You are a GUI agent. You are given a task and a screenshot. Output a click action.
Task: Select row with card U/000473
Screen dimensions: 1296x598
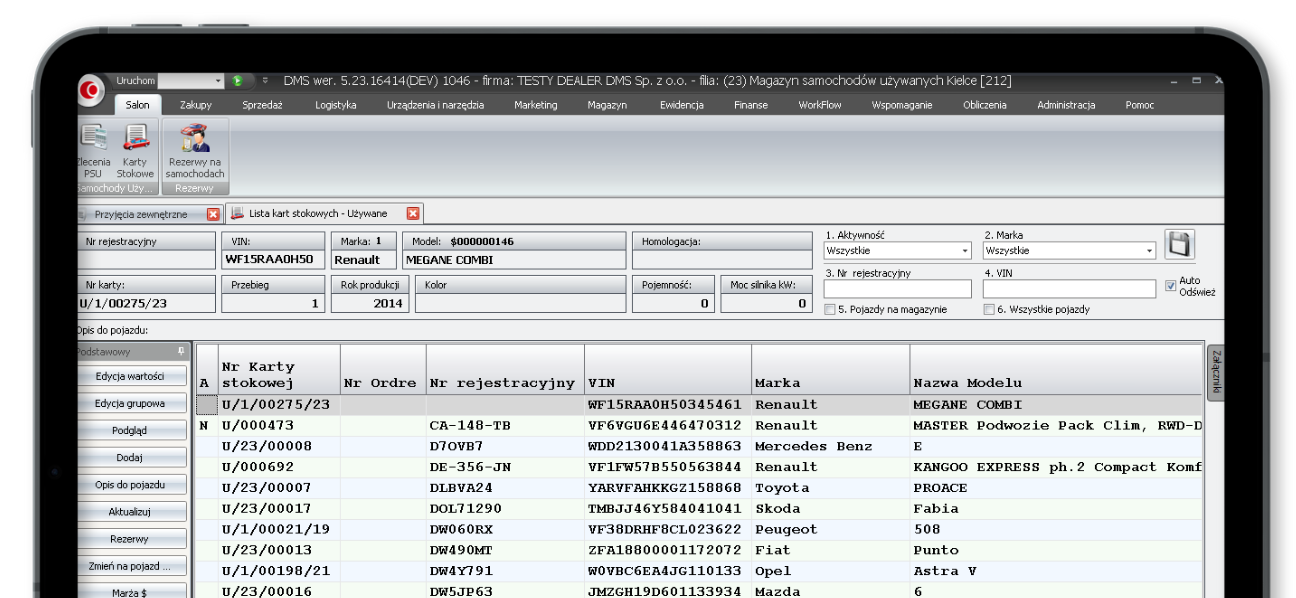(700, 426)
